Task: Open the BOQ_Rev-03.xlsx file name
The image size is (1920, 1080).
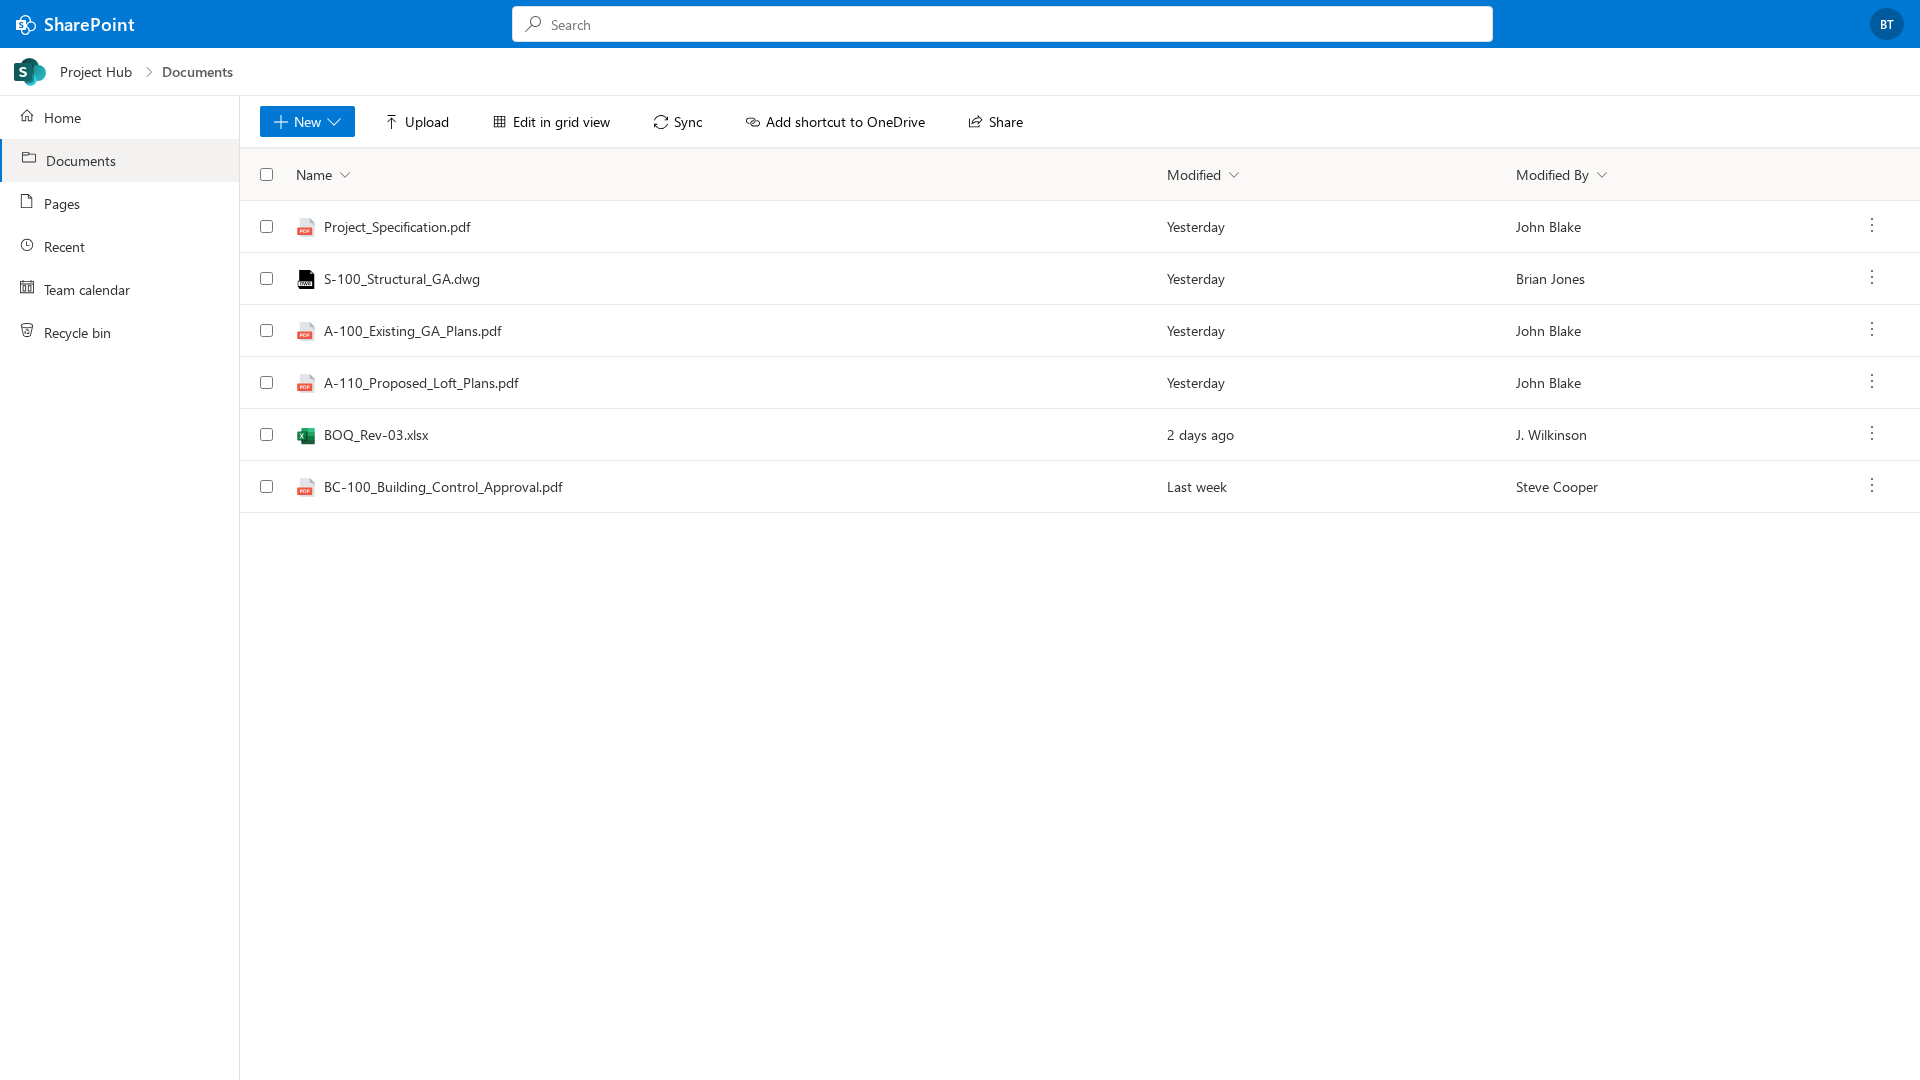Action: tap(376, 435)
